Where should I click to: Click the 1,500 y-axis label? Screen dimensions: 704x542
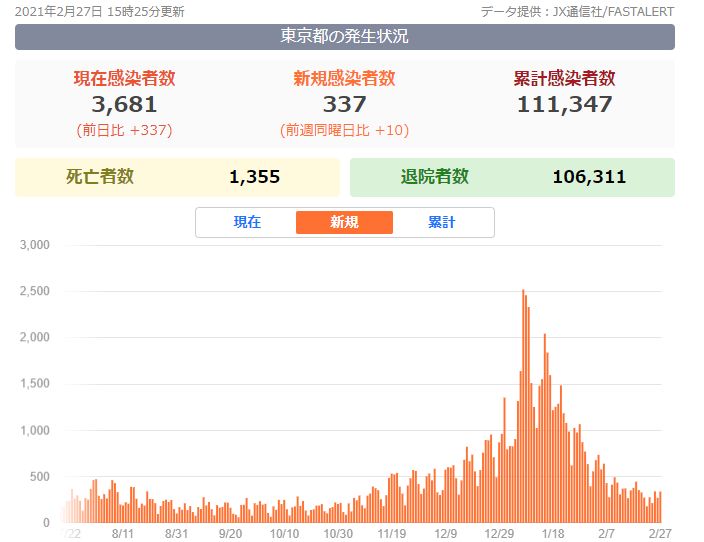coord(35,383)
